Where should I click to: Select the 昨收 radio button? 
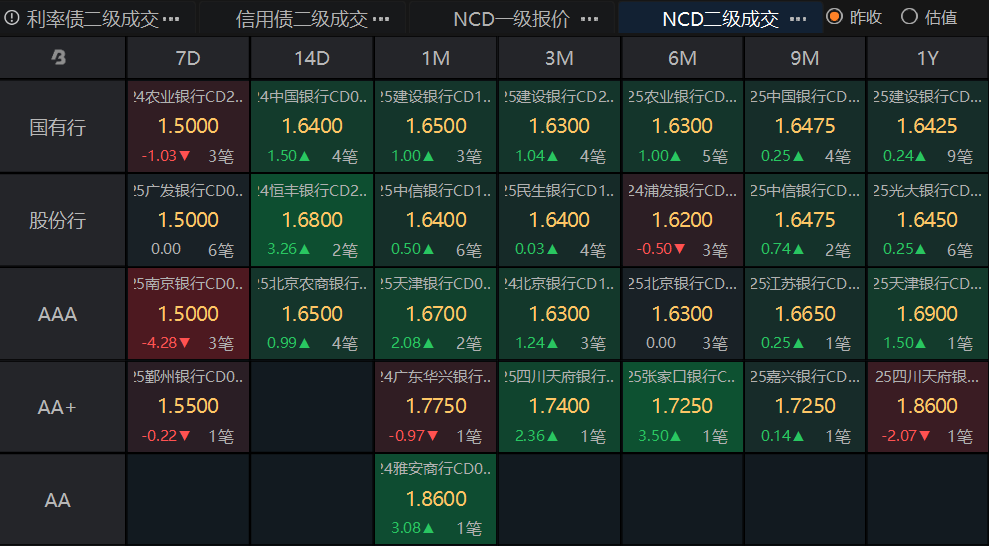(x=834, y=17)
